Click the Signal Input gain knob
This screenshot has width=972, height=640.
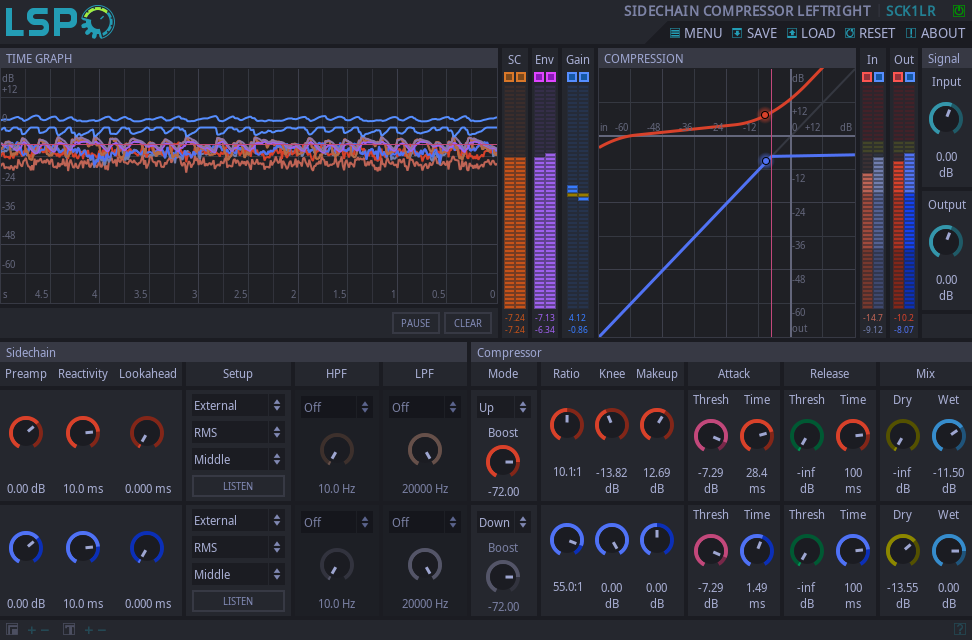tap(945, 119)
